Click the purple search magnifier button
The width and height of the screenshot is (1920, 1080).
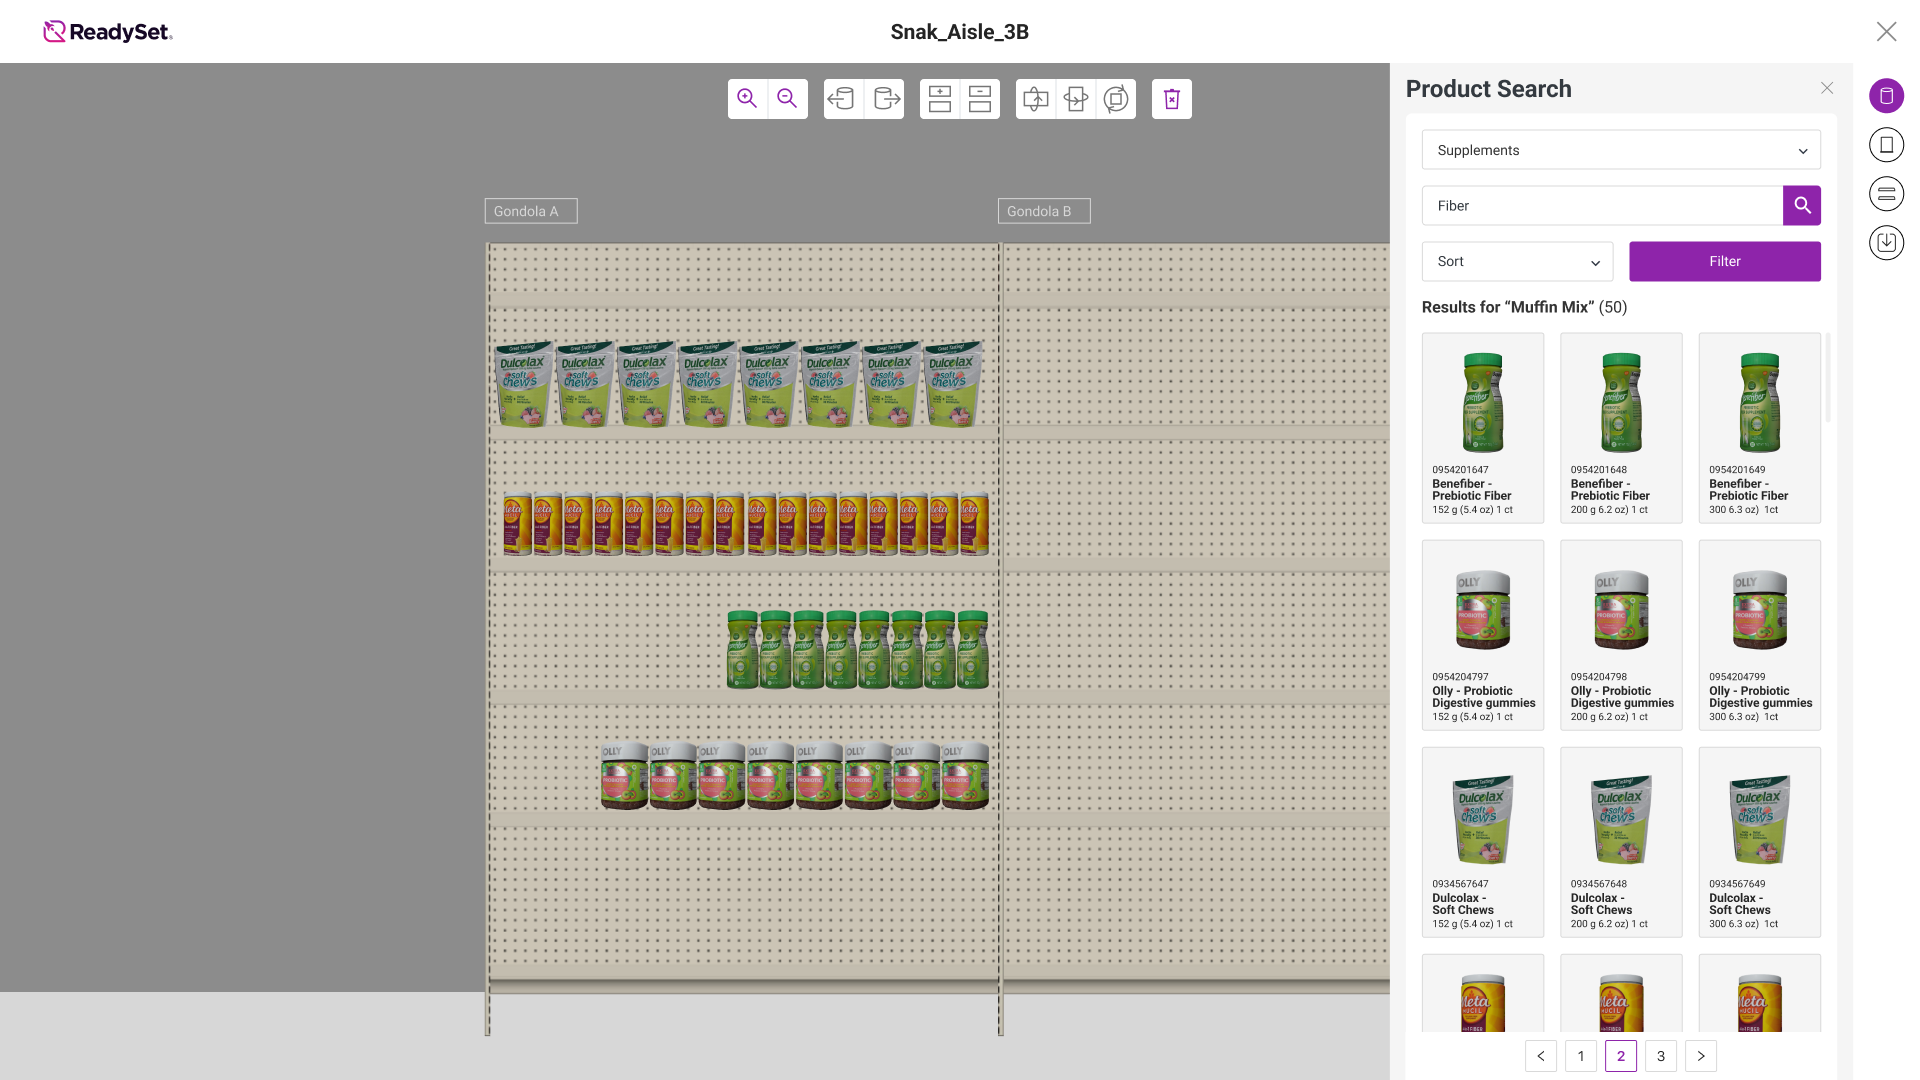[1802, 205]
